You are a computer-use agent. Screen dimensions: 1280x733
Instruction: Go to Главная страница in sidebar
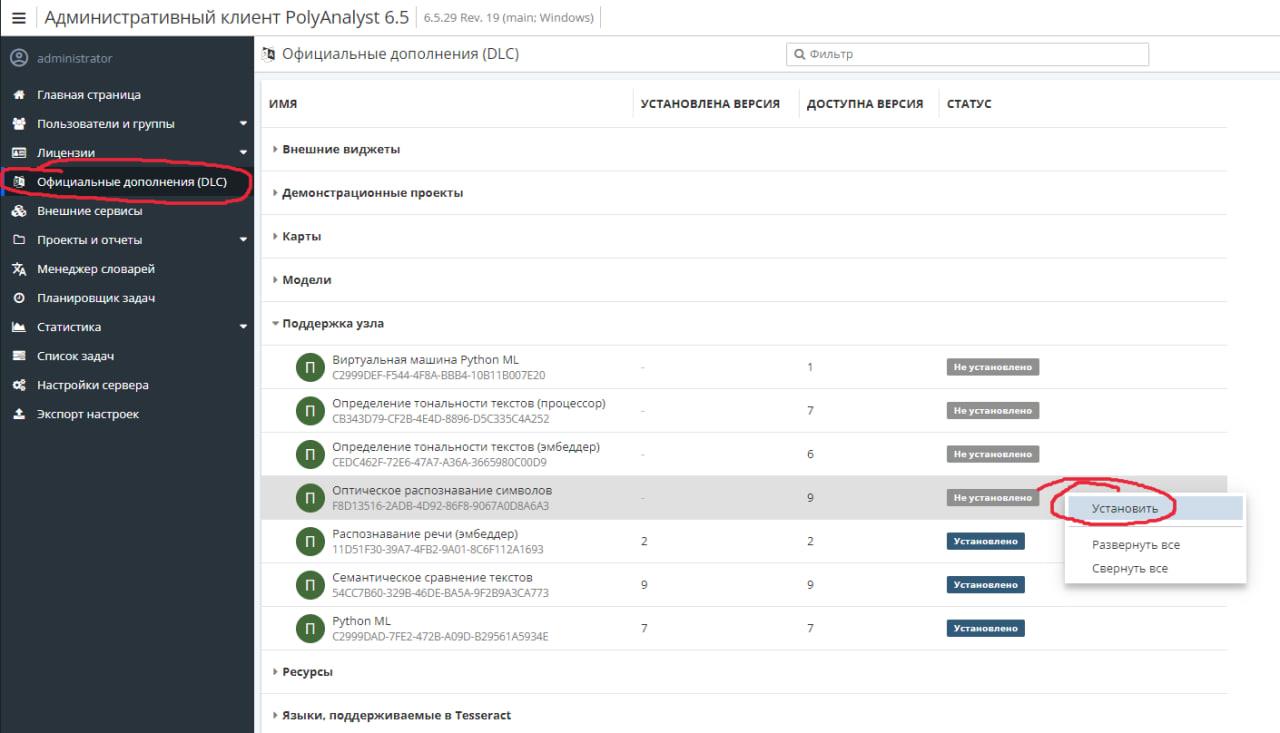pos(89,95)
